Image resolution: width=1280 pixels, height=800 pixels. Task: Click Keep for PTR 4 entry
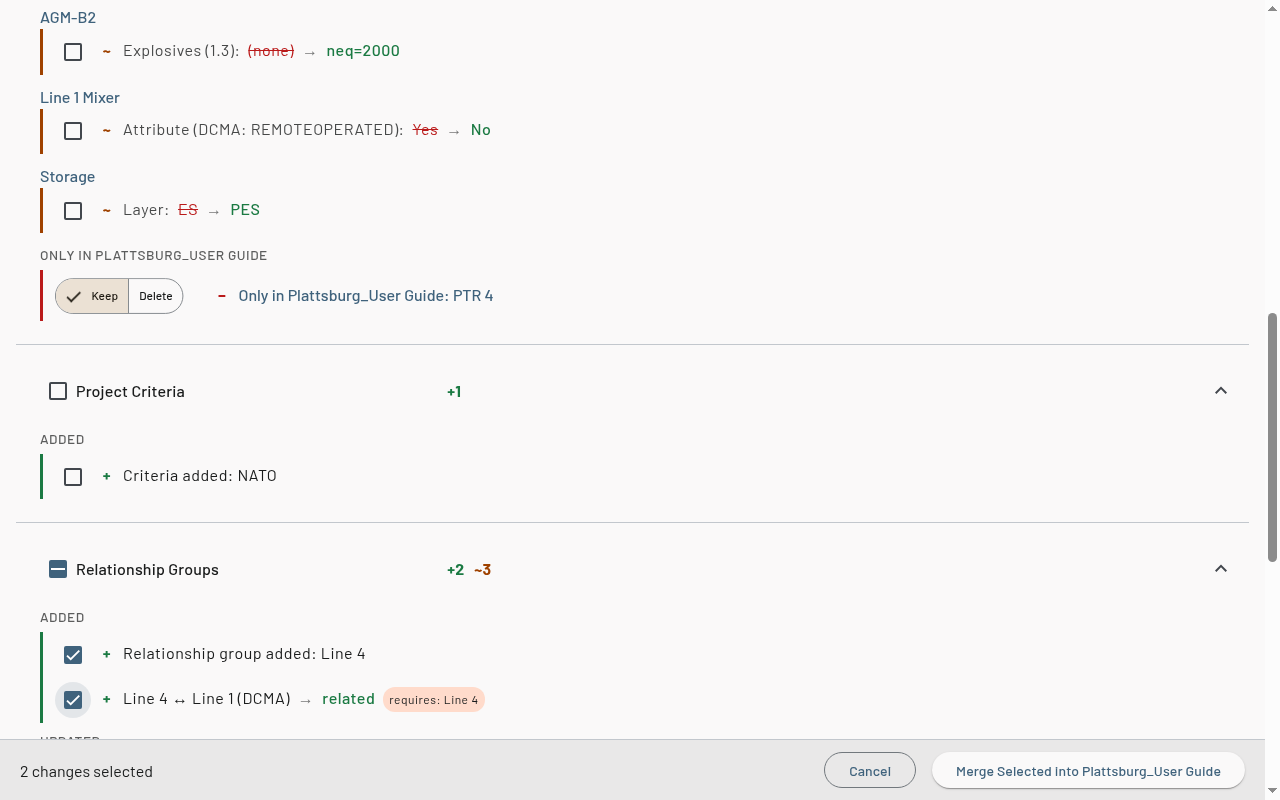(92, 296)
